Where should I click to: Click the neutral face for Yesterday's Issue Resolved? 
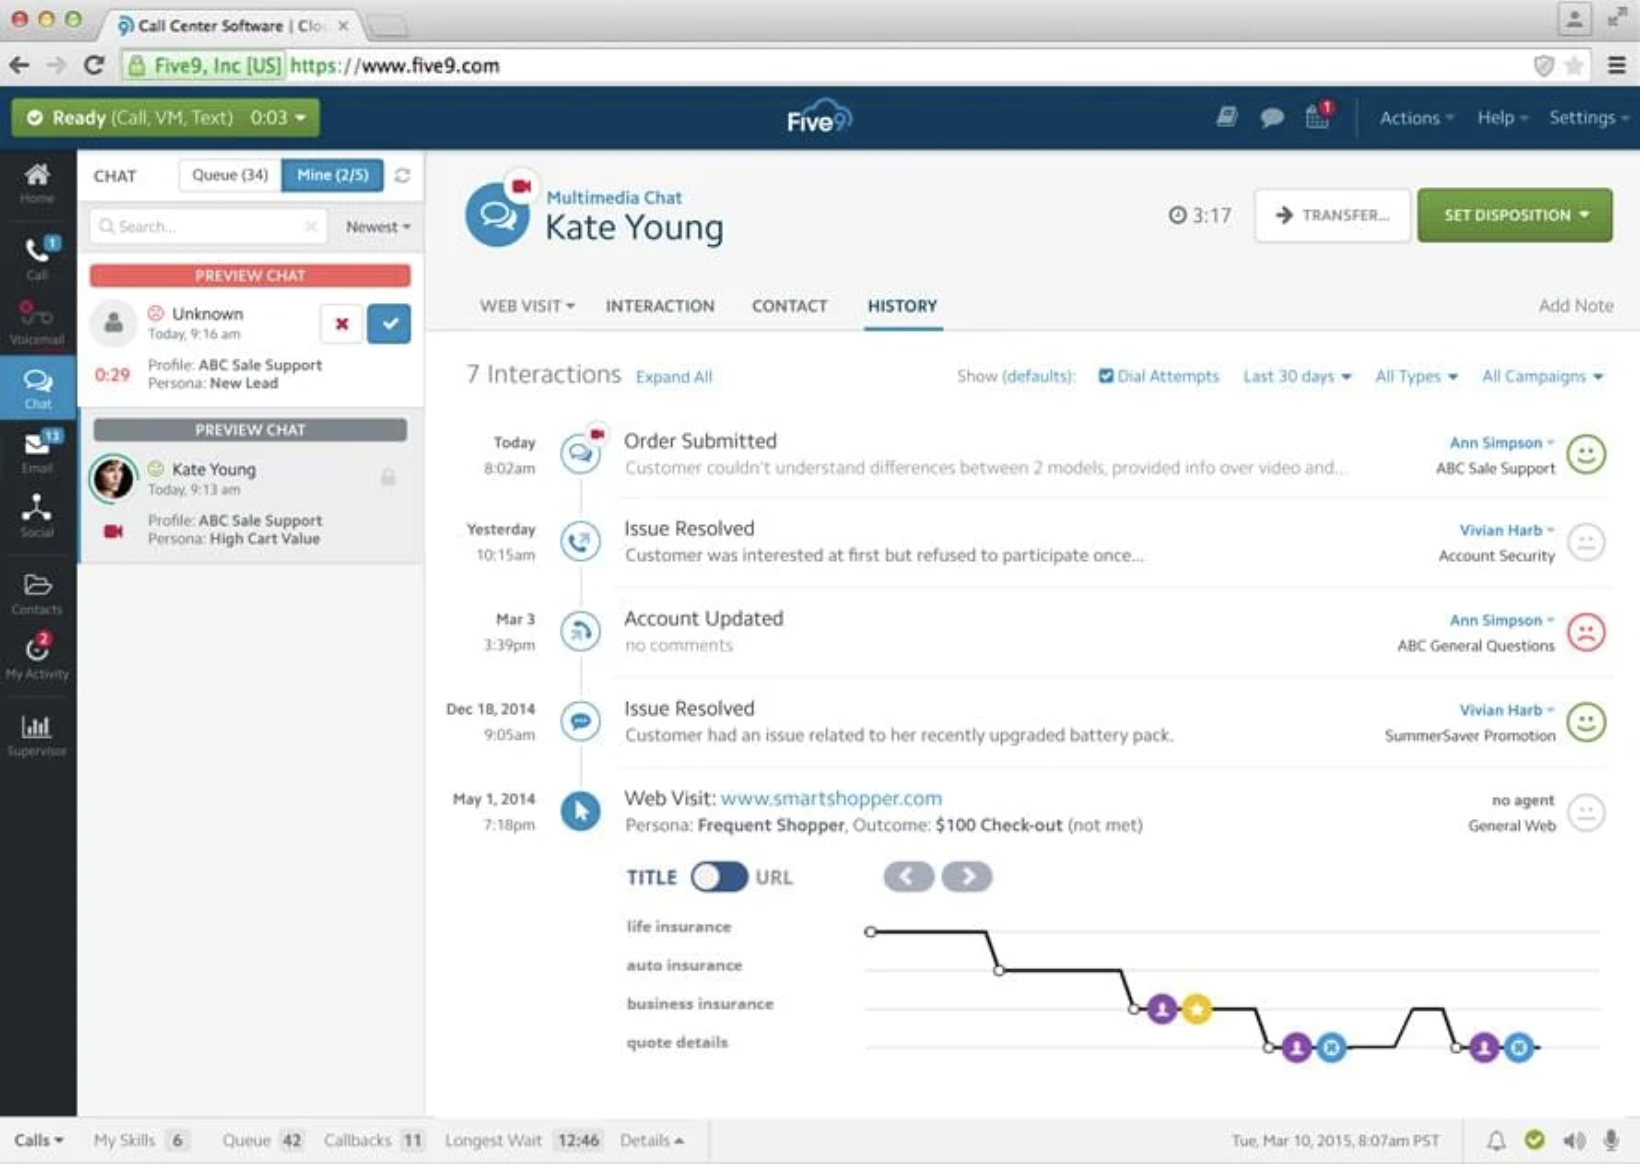point(1586,543)
